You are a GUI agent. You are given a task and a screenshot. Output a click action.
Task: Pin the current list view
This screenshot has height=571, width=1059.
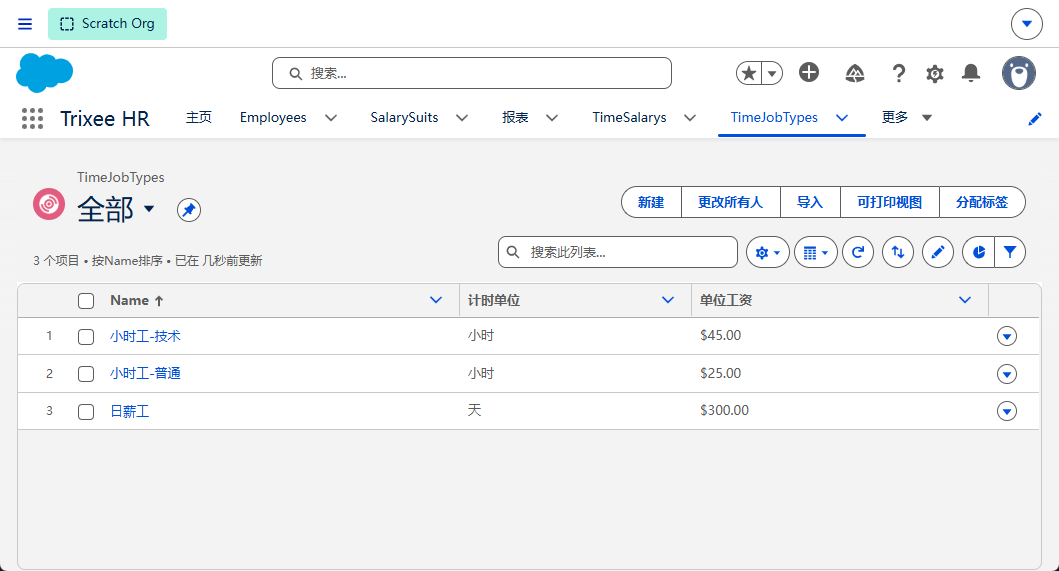(x=189, y=209)
